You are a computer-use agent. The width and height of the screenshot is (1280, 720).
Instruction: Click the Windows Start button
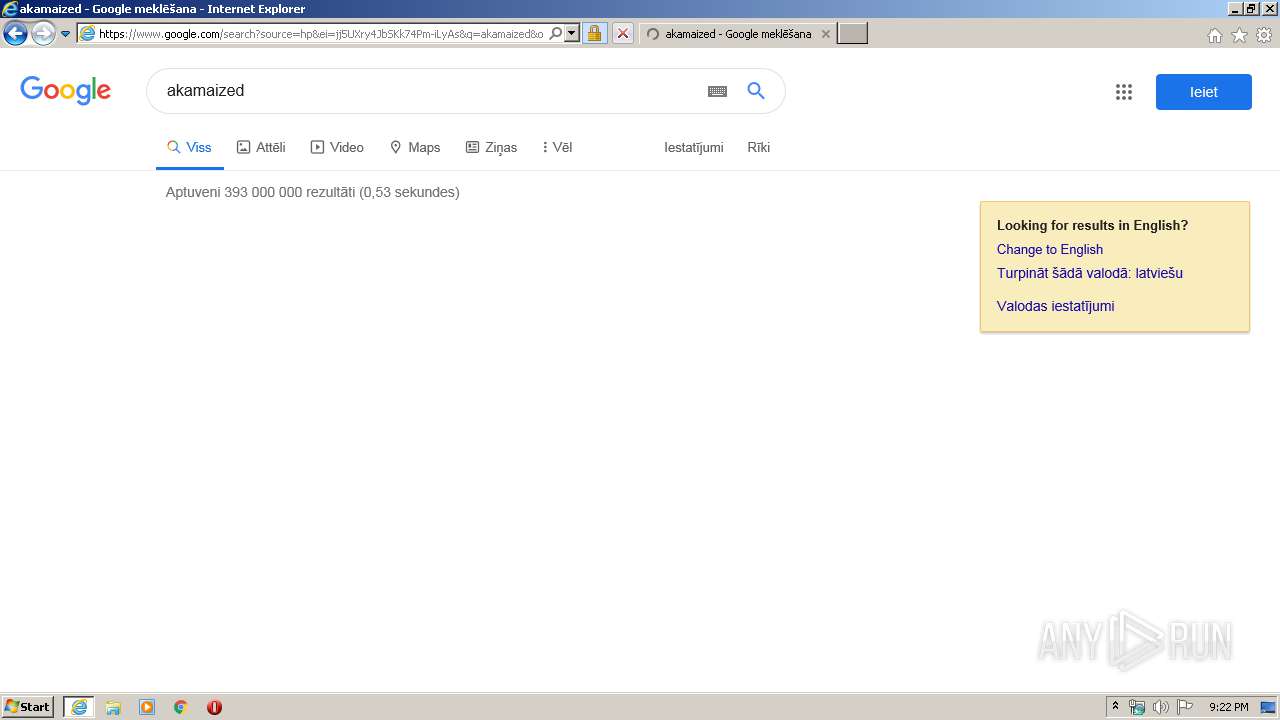pos(28,707)
